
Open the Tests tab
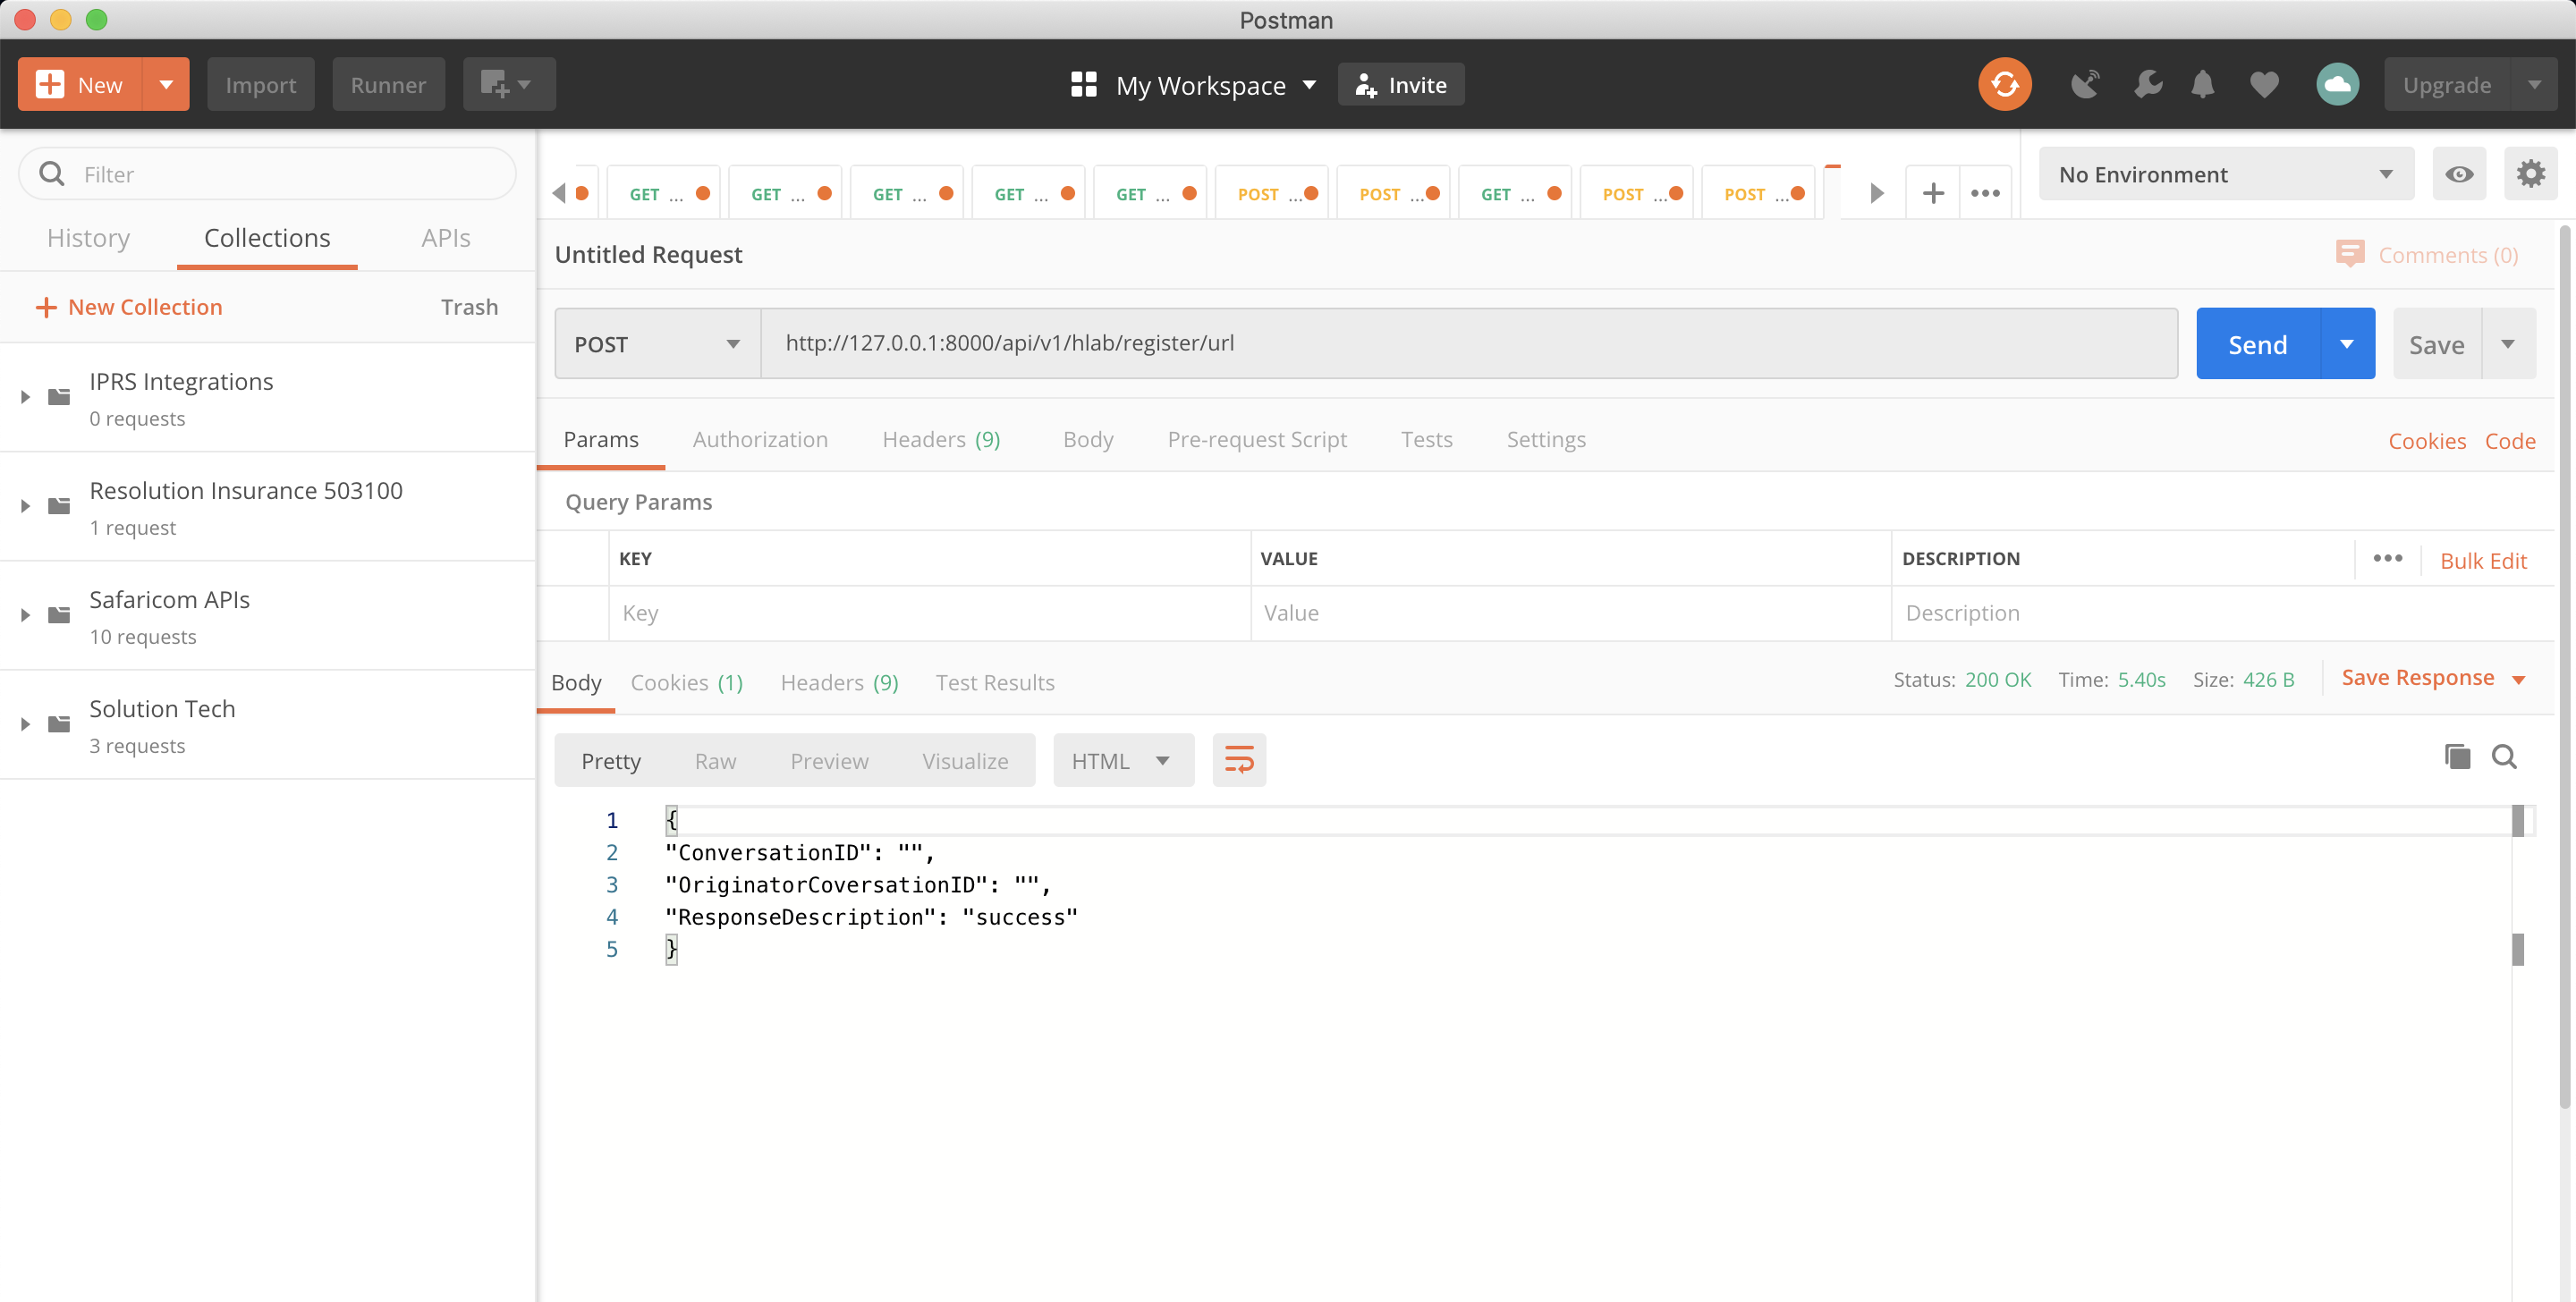(1425, 439)
